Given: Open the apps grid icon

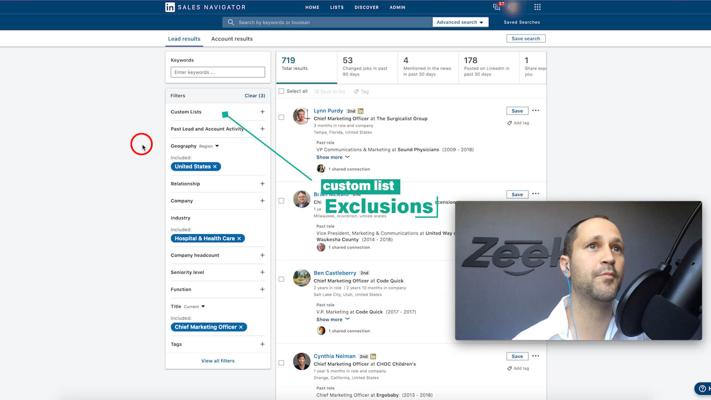Looking at the screenshot, I should pyautogui.click(x=537, y=7).
